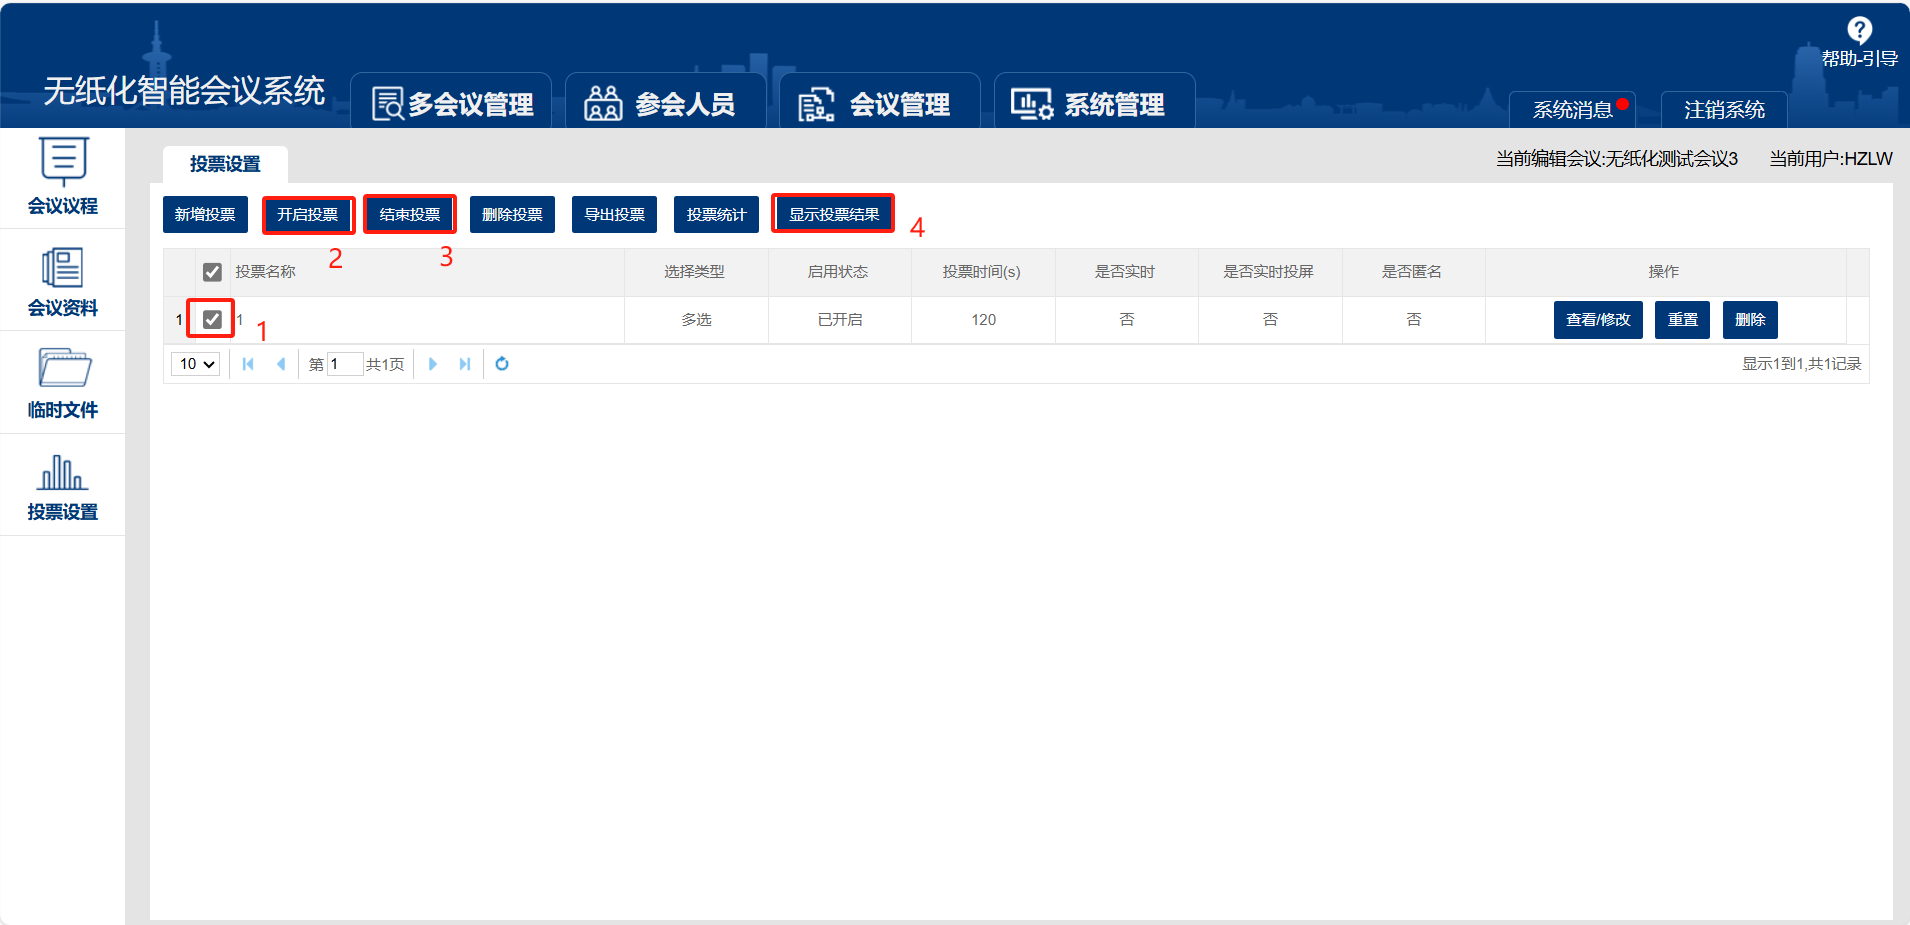The width and height of the screenshot is (1910, 925).
Task: Click 注销系统 to log out
Action: click(x=1724, y=110)
